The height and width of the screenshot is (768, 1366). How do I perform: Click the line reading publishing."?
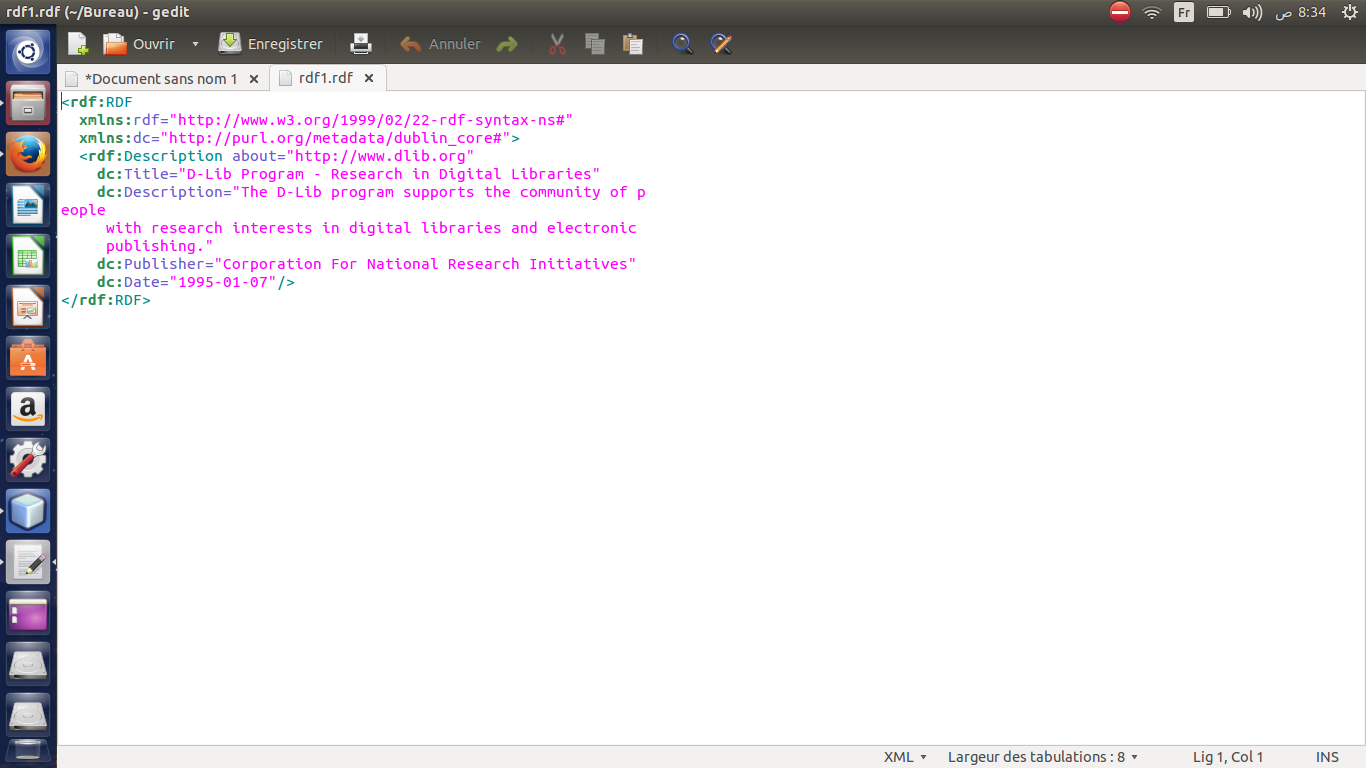click(x=160, y=246)
